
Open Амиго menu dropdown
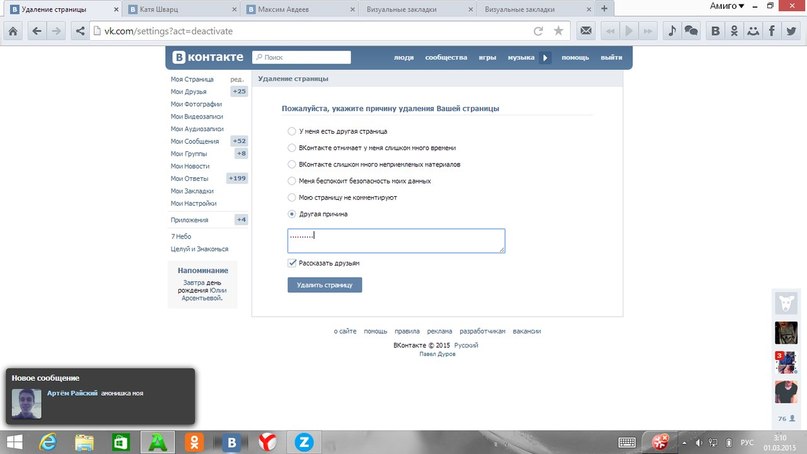(x=727, y=6)
